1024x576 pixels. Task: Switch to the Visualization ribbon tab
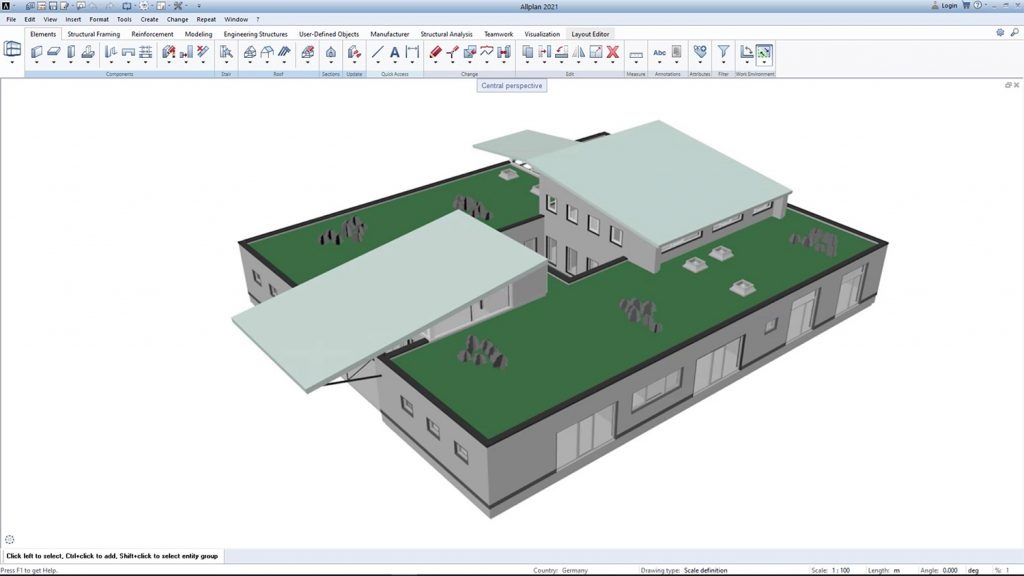pyautogui.click(x=542, y=34)
